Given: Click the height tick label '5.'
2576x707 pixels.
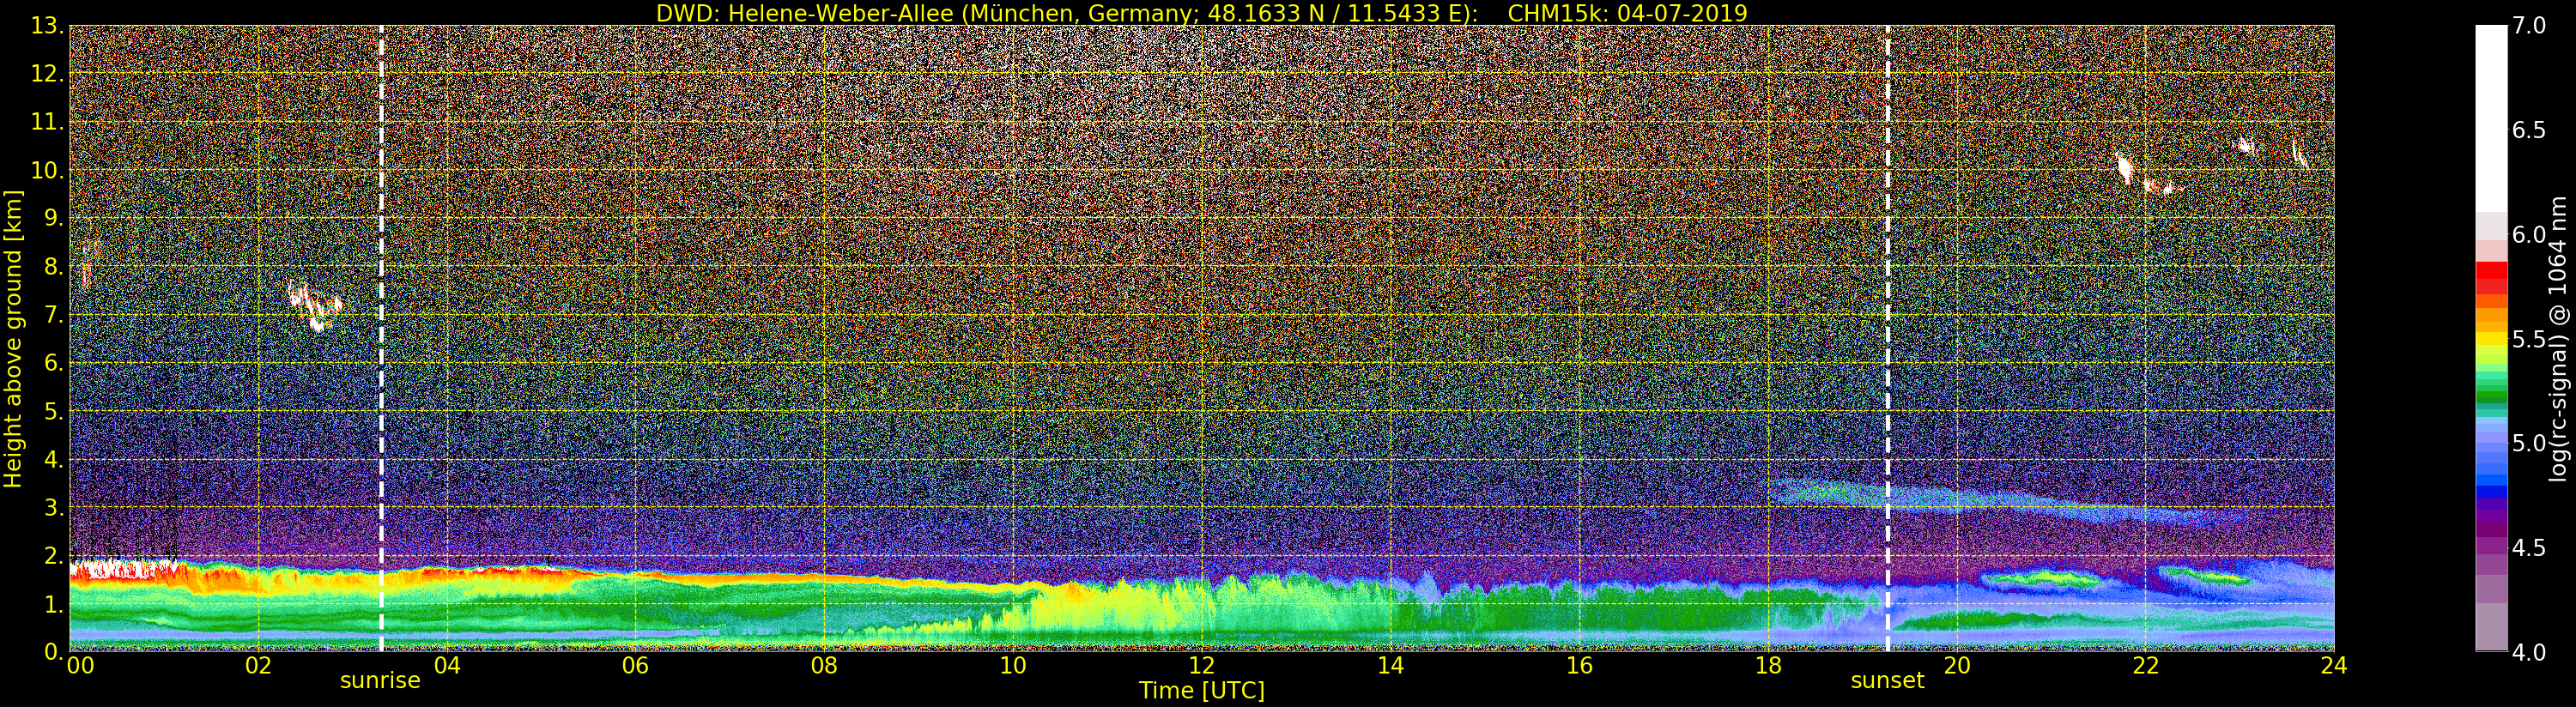Looking at the screenshot, I should [x=54, y=412].
